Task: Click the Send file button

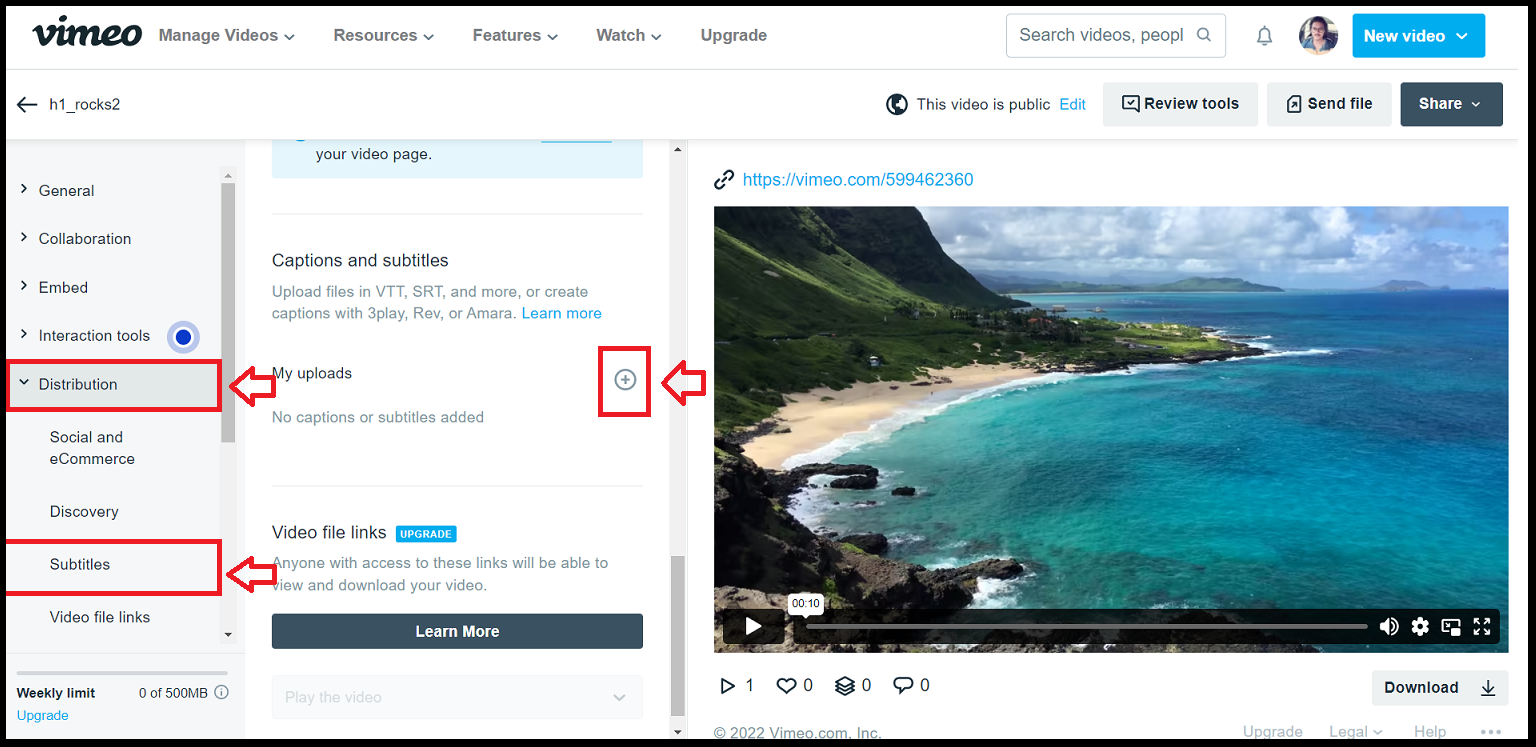Action: coord(1329,104)
